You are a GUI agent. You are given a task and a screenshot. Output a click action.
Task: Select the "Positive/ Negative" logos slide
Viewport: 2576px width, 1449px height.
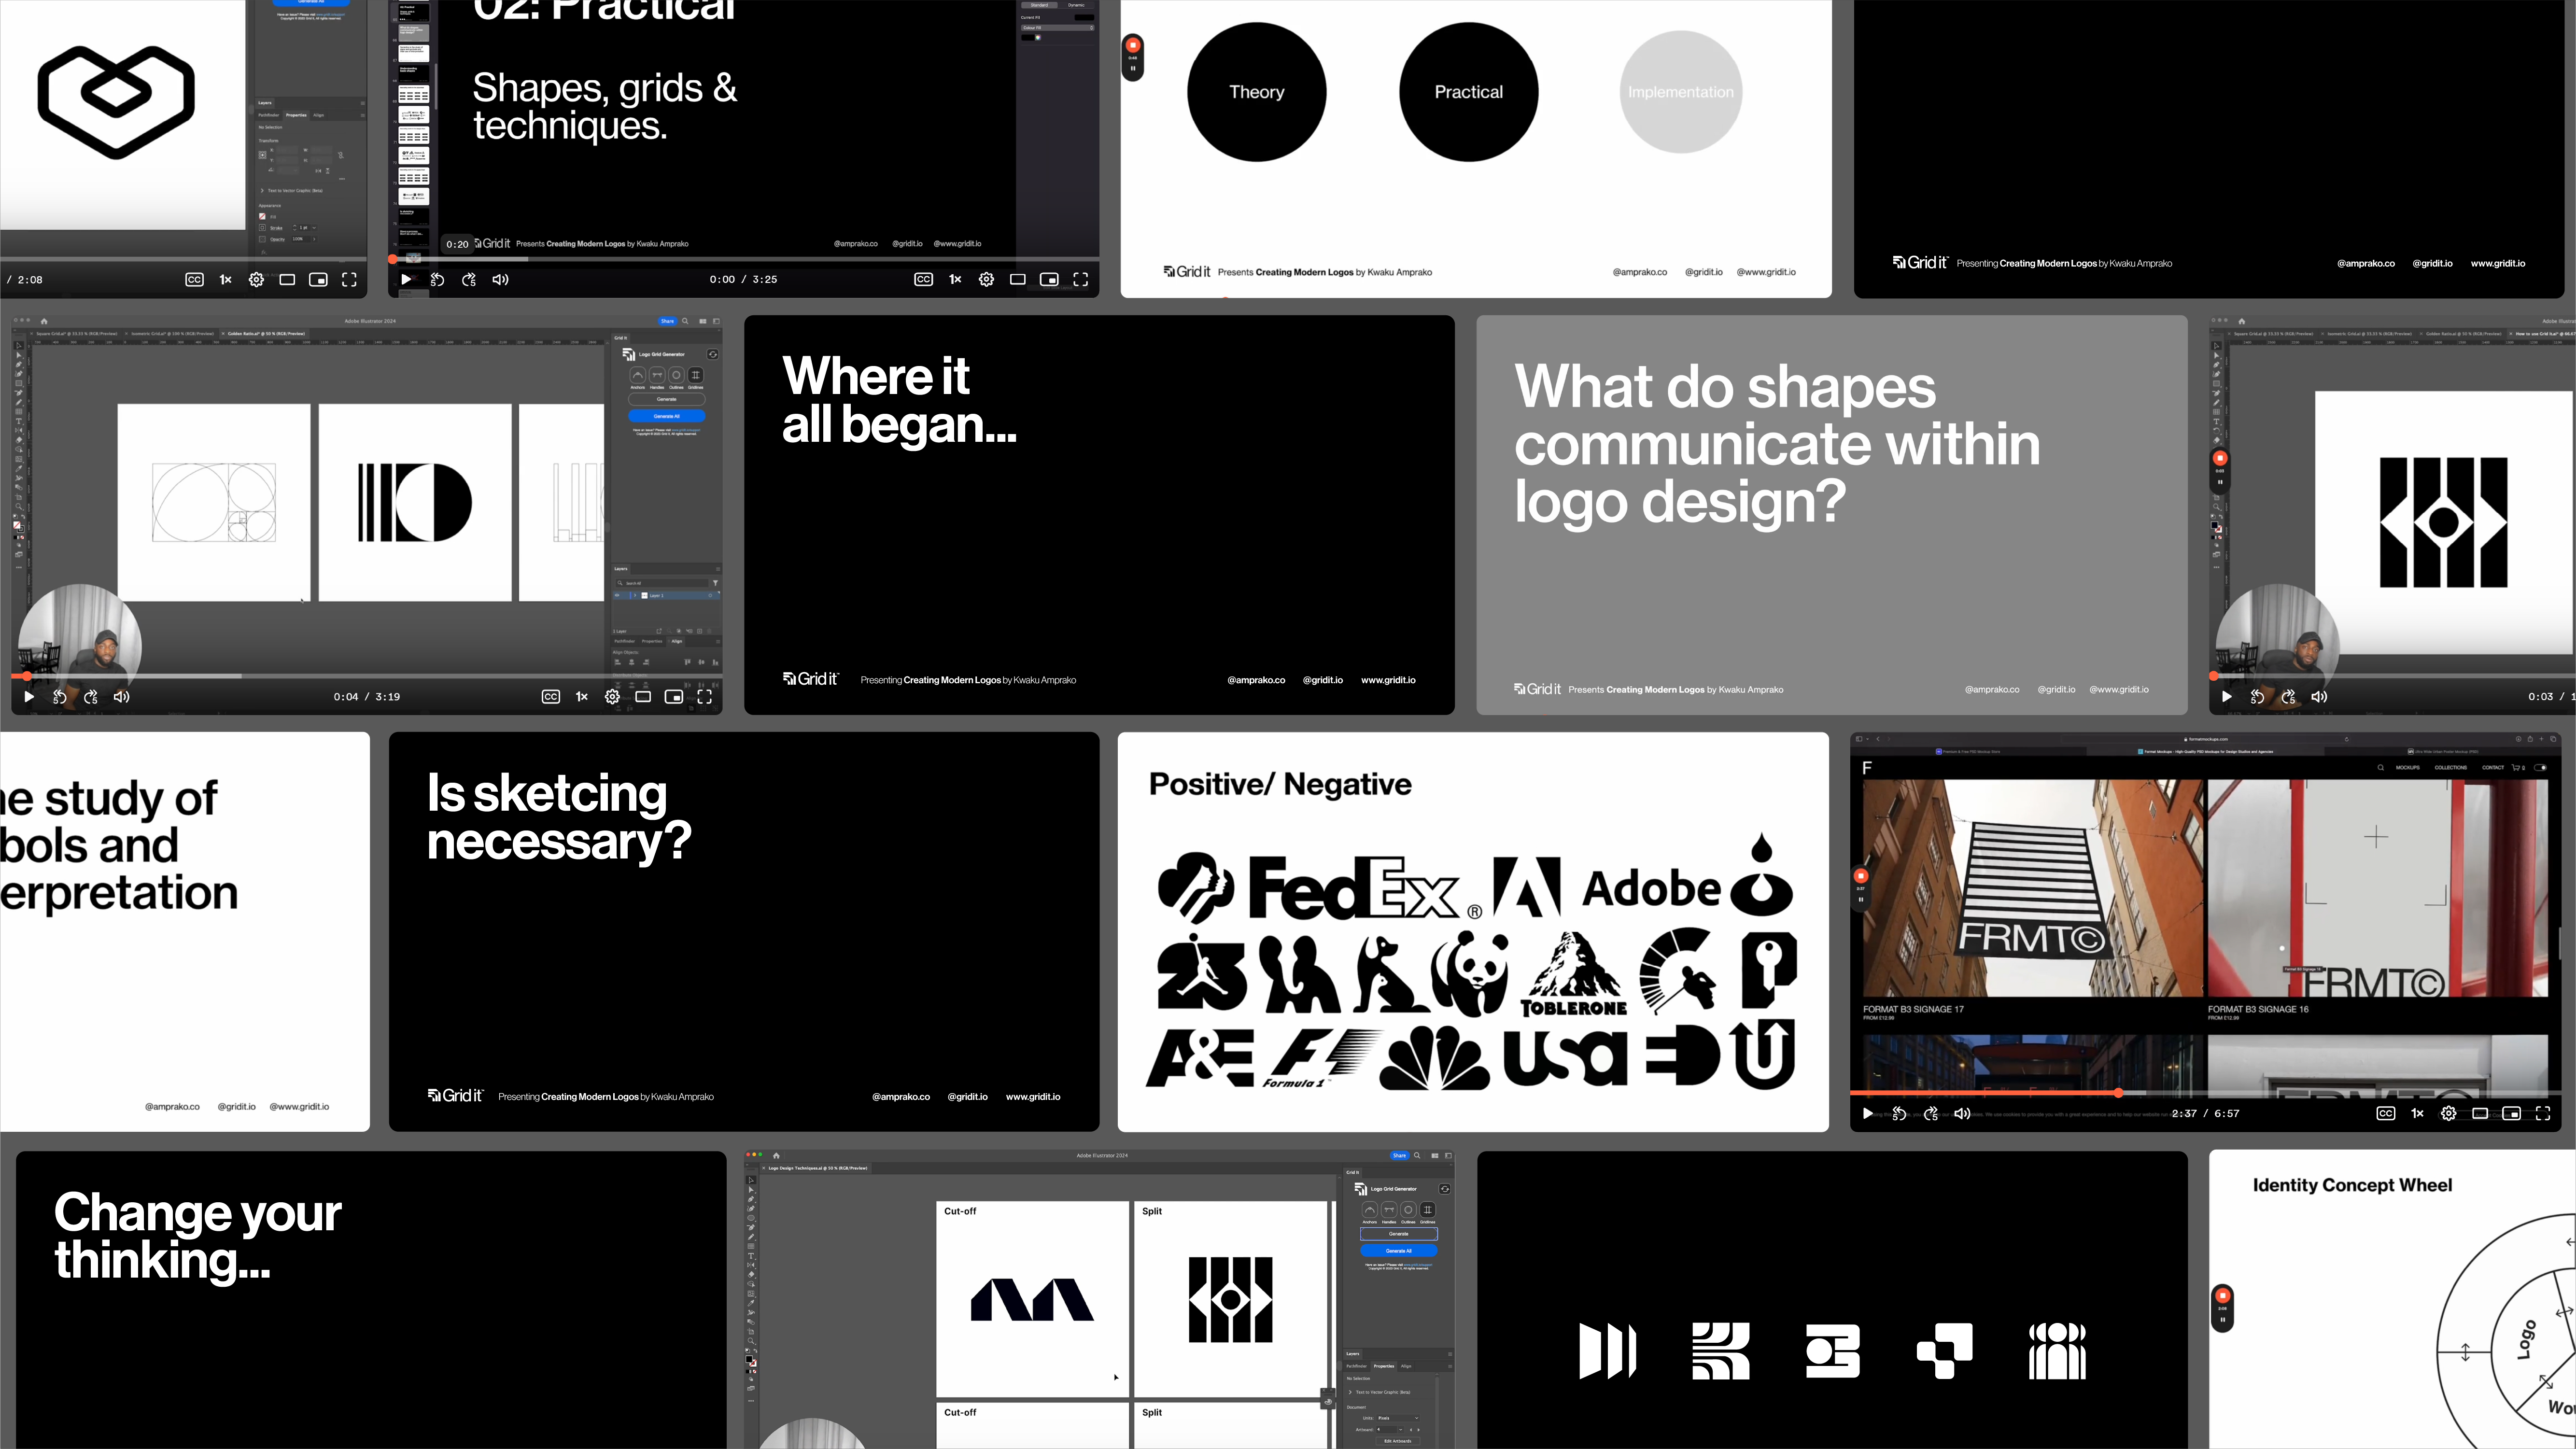[x=1473, y=932]
